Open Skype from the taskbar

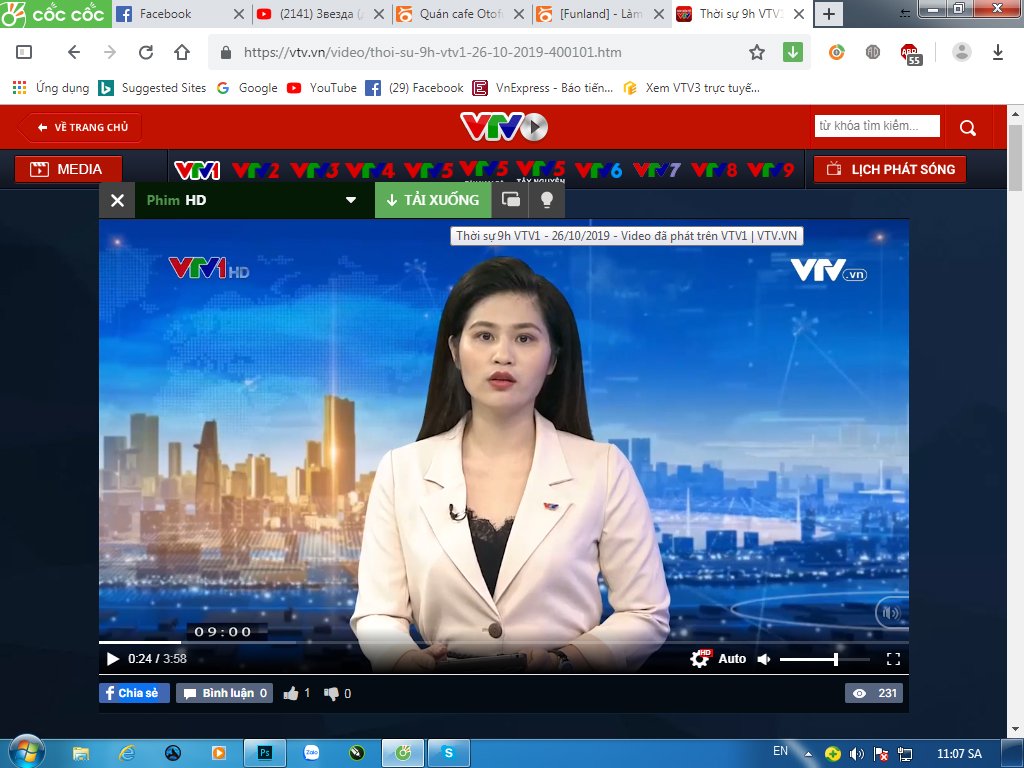449,754
